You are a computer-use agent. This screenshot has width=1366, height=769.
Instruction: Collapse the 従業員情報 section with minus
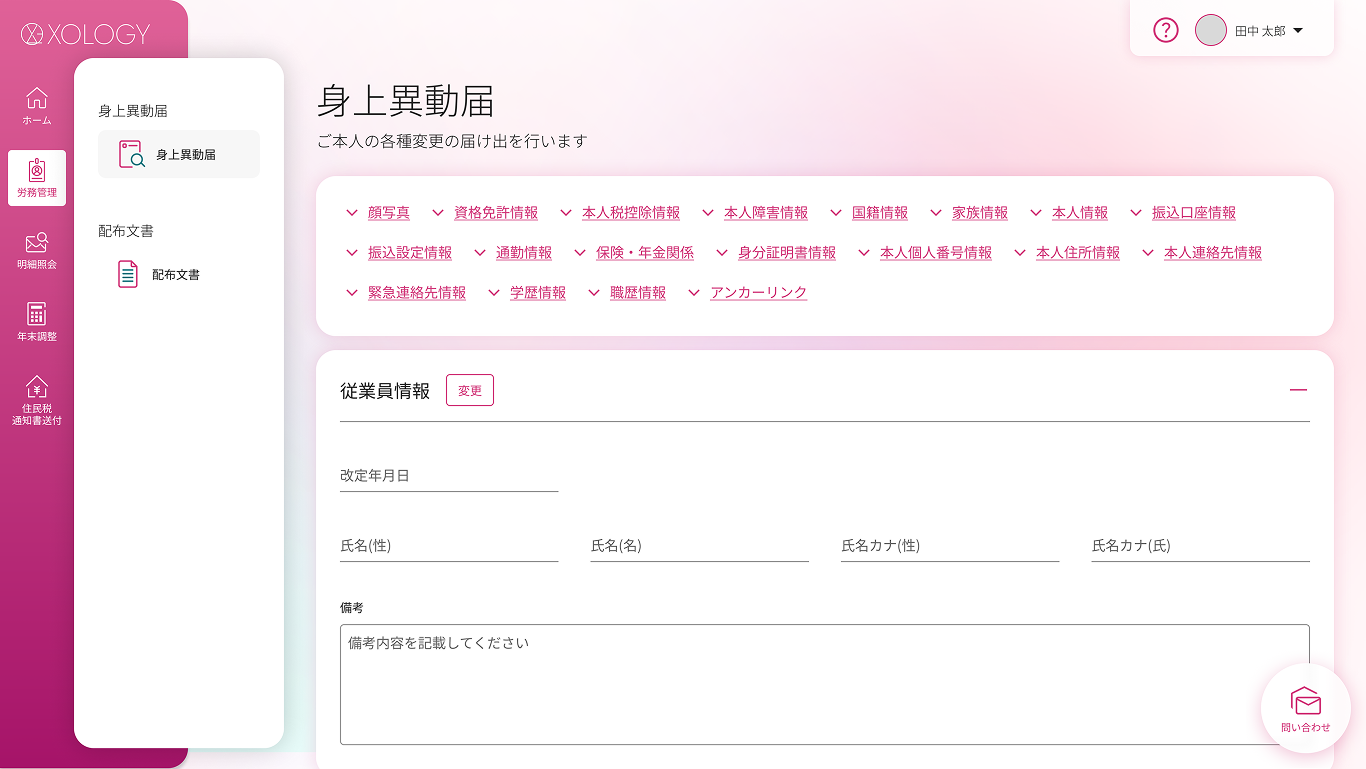coord(1298,390)
